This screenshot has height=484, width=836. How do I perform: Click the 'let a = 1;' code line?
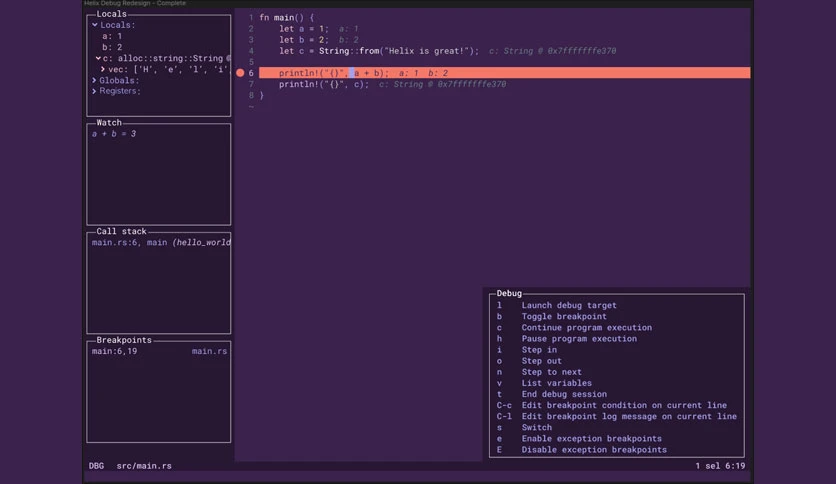pos(304,29)
